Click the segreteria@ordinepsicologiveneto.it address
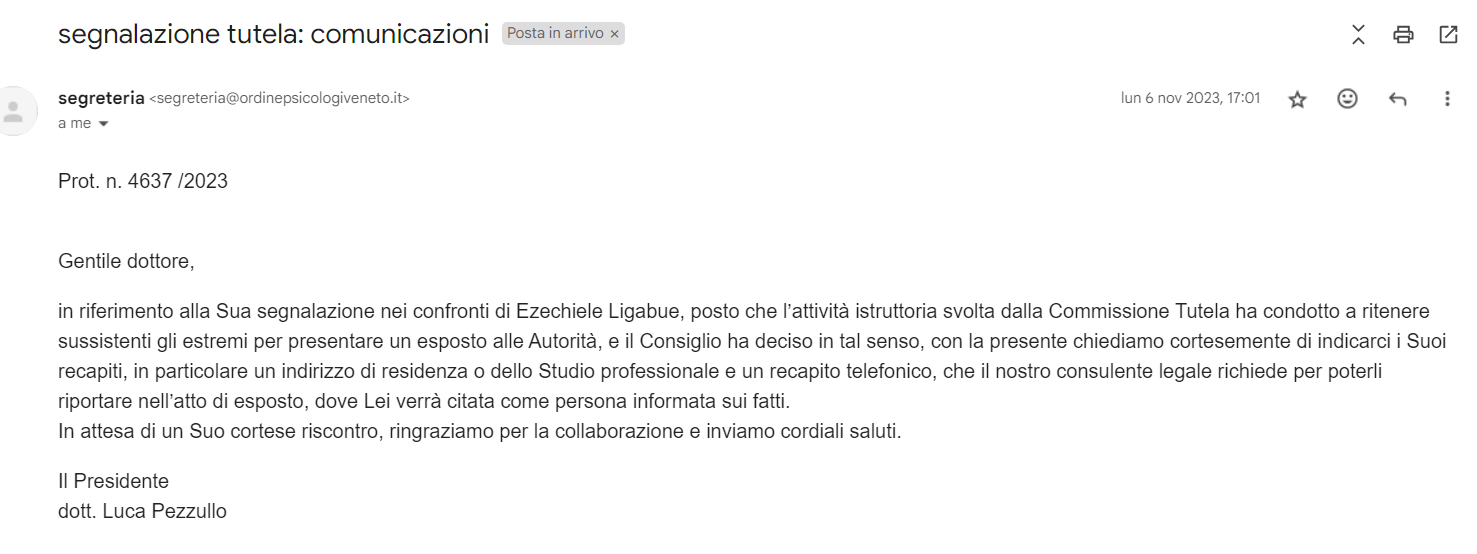The height and width of the screenshot is (554, 1477). tap(279, 98)
